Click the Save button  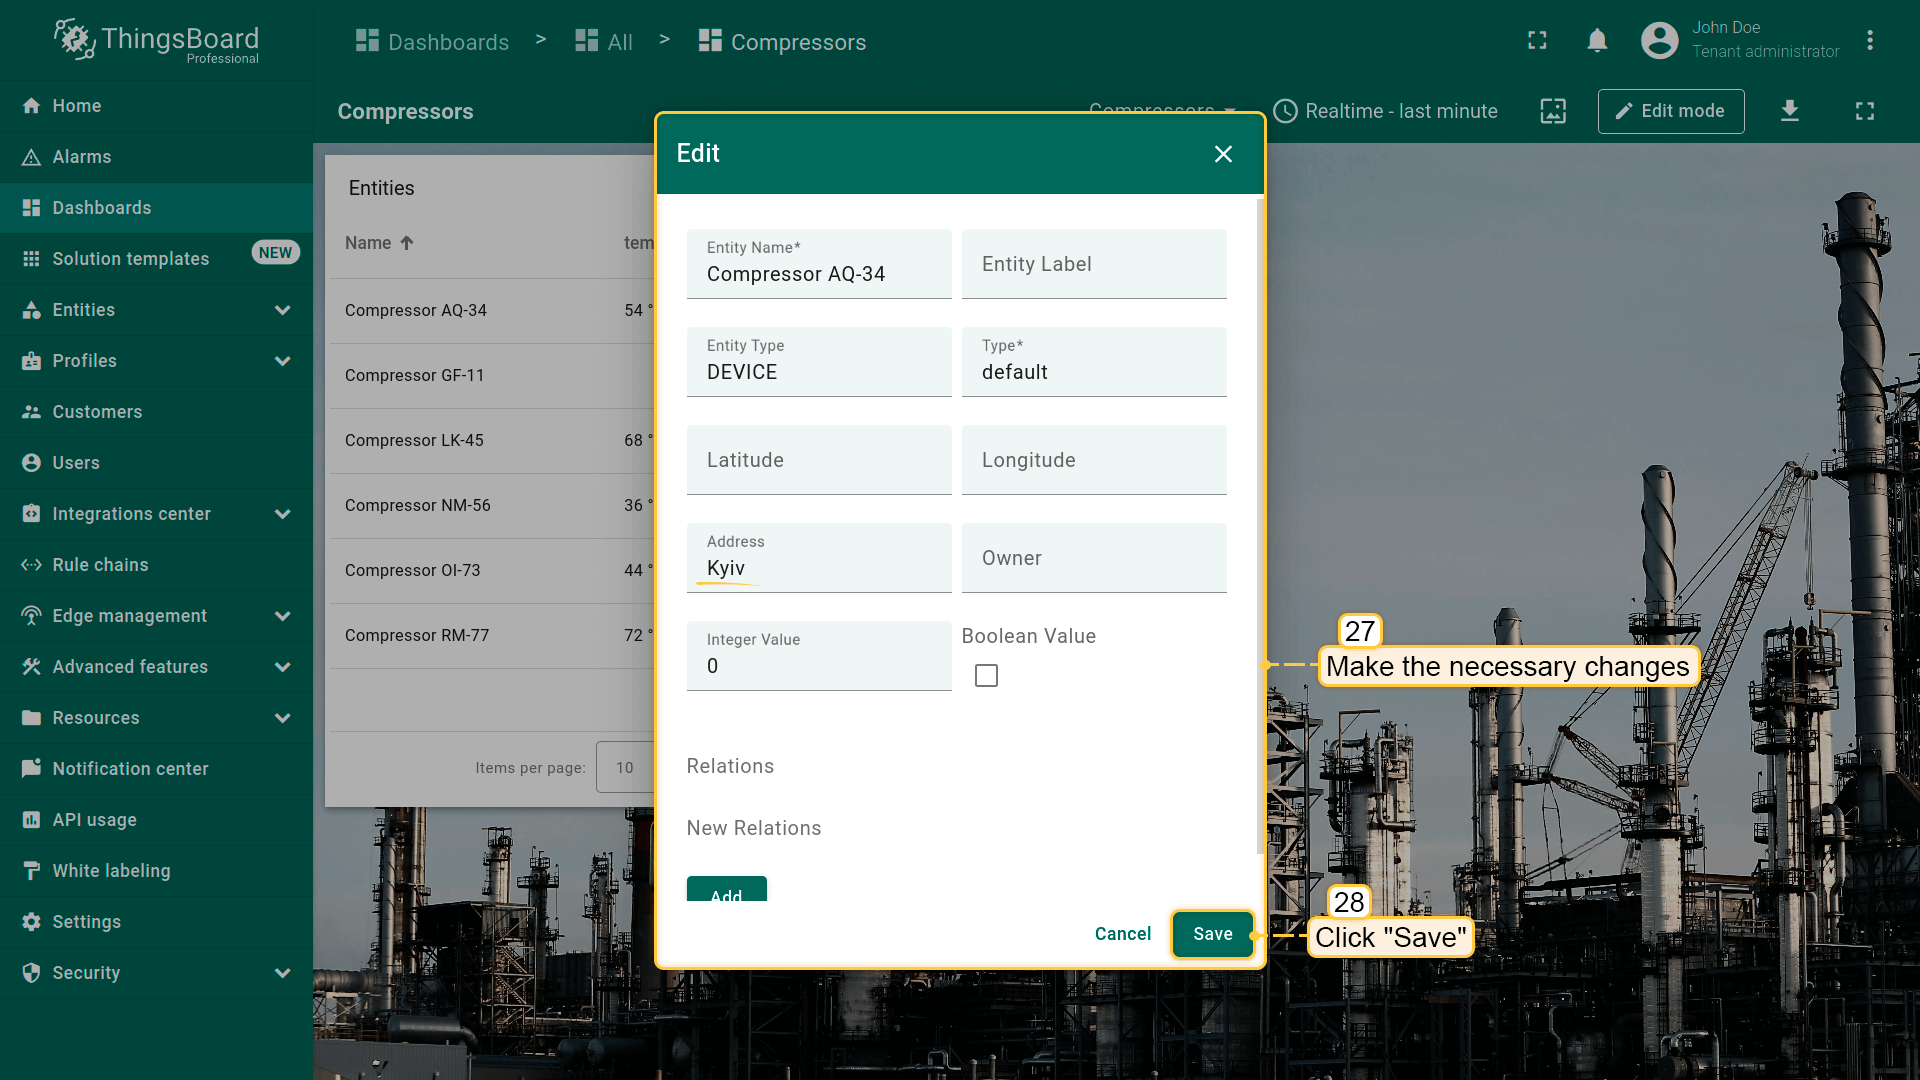(x=1212, y=934)
